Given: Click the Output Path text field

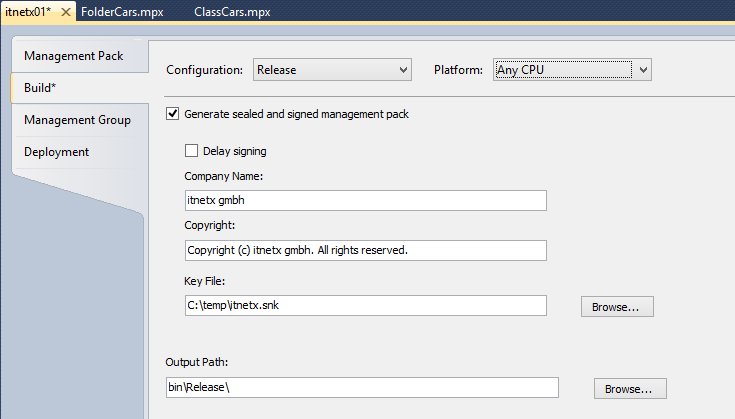Looking at the screenshot, I should pyautogui.click(x=361, y=387).
